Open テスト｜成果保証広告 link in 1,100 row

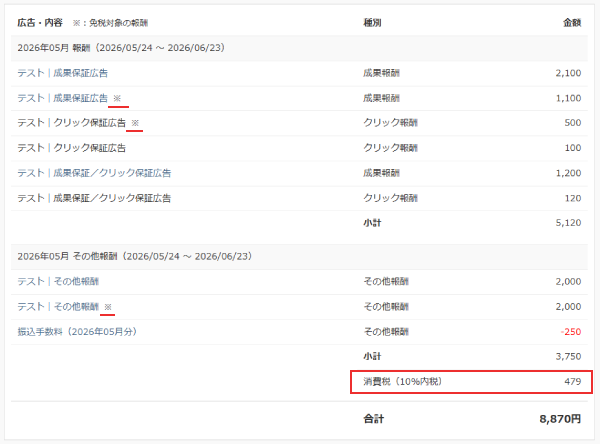[63, 98]
